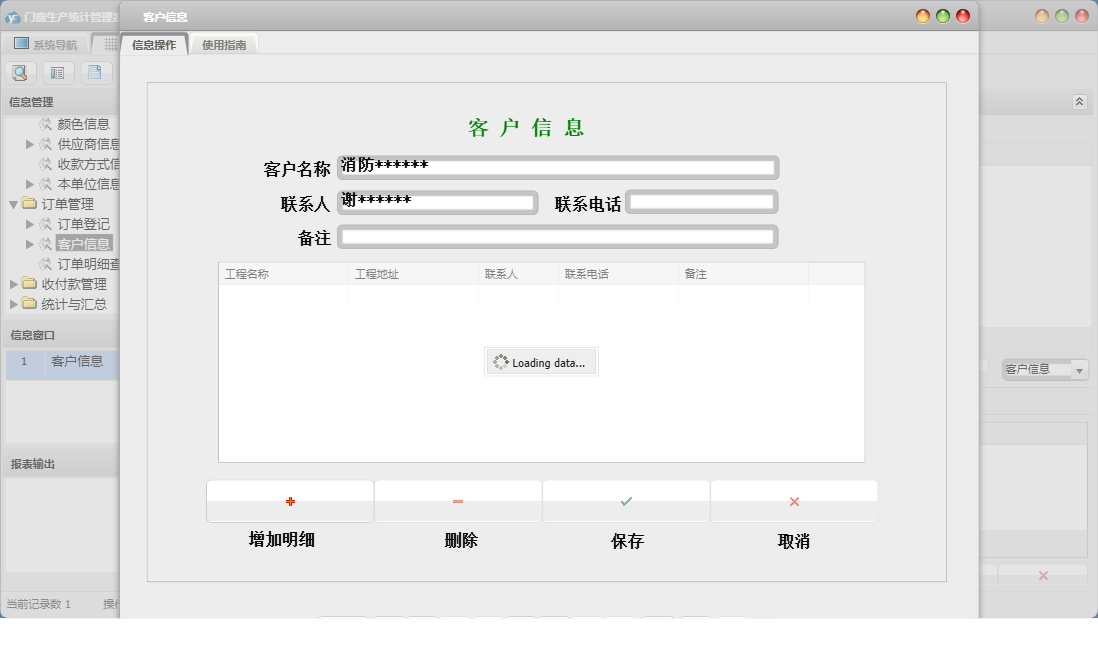Expand the 统计与汇总 folder
Viewport: 1098px width, 655px height.
[x=14, y=304]
